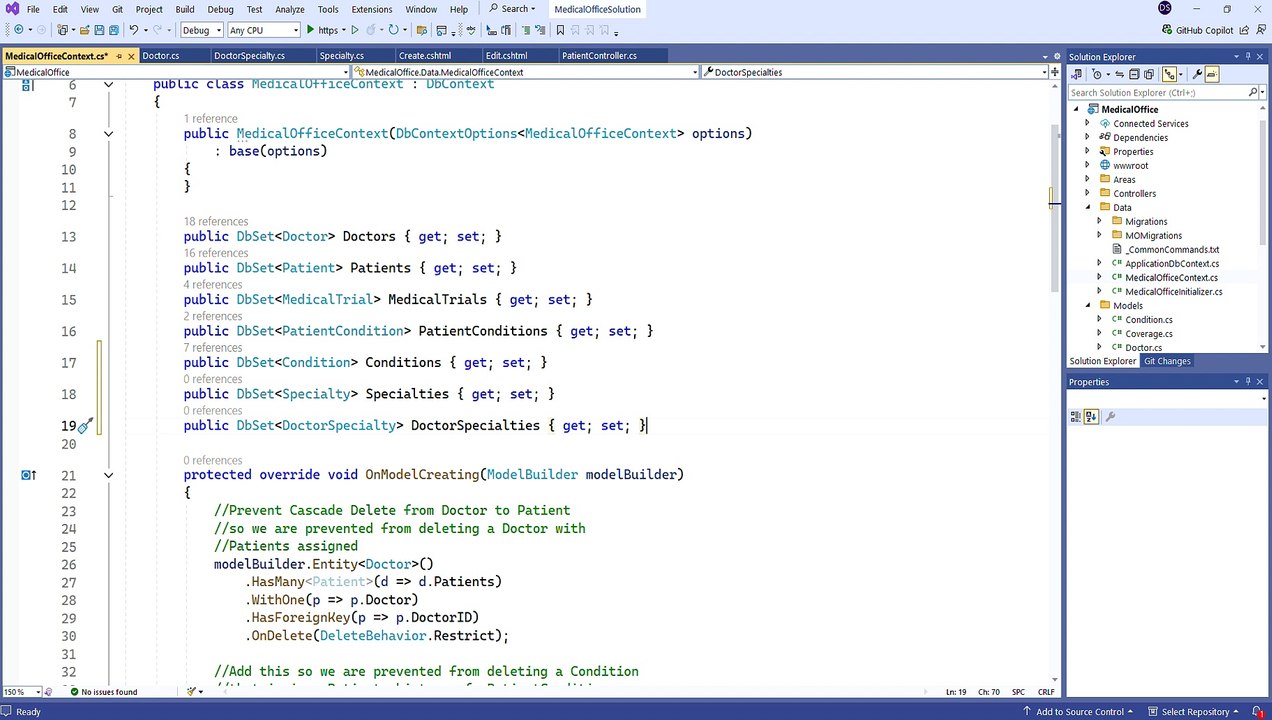
Task: Open the Any CPU platform dropdown
Action: (x=264, y=30)
